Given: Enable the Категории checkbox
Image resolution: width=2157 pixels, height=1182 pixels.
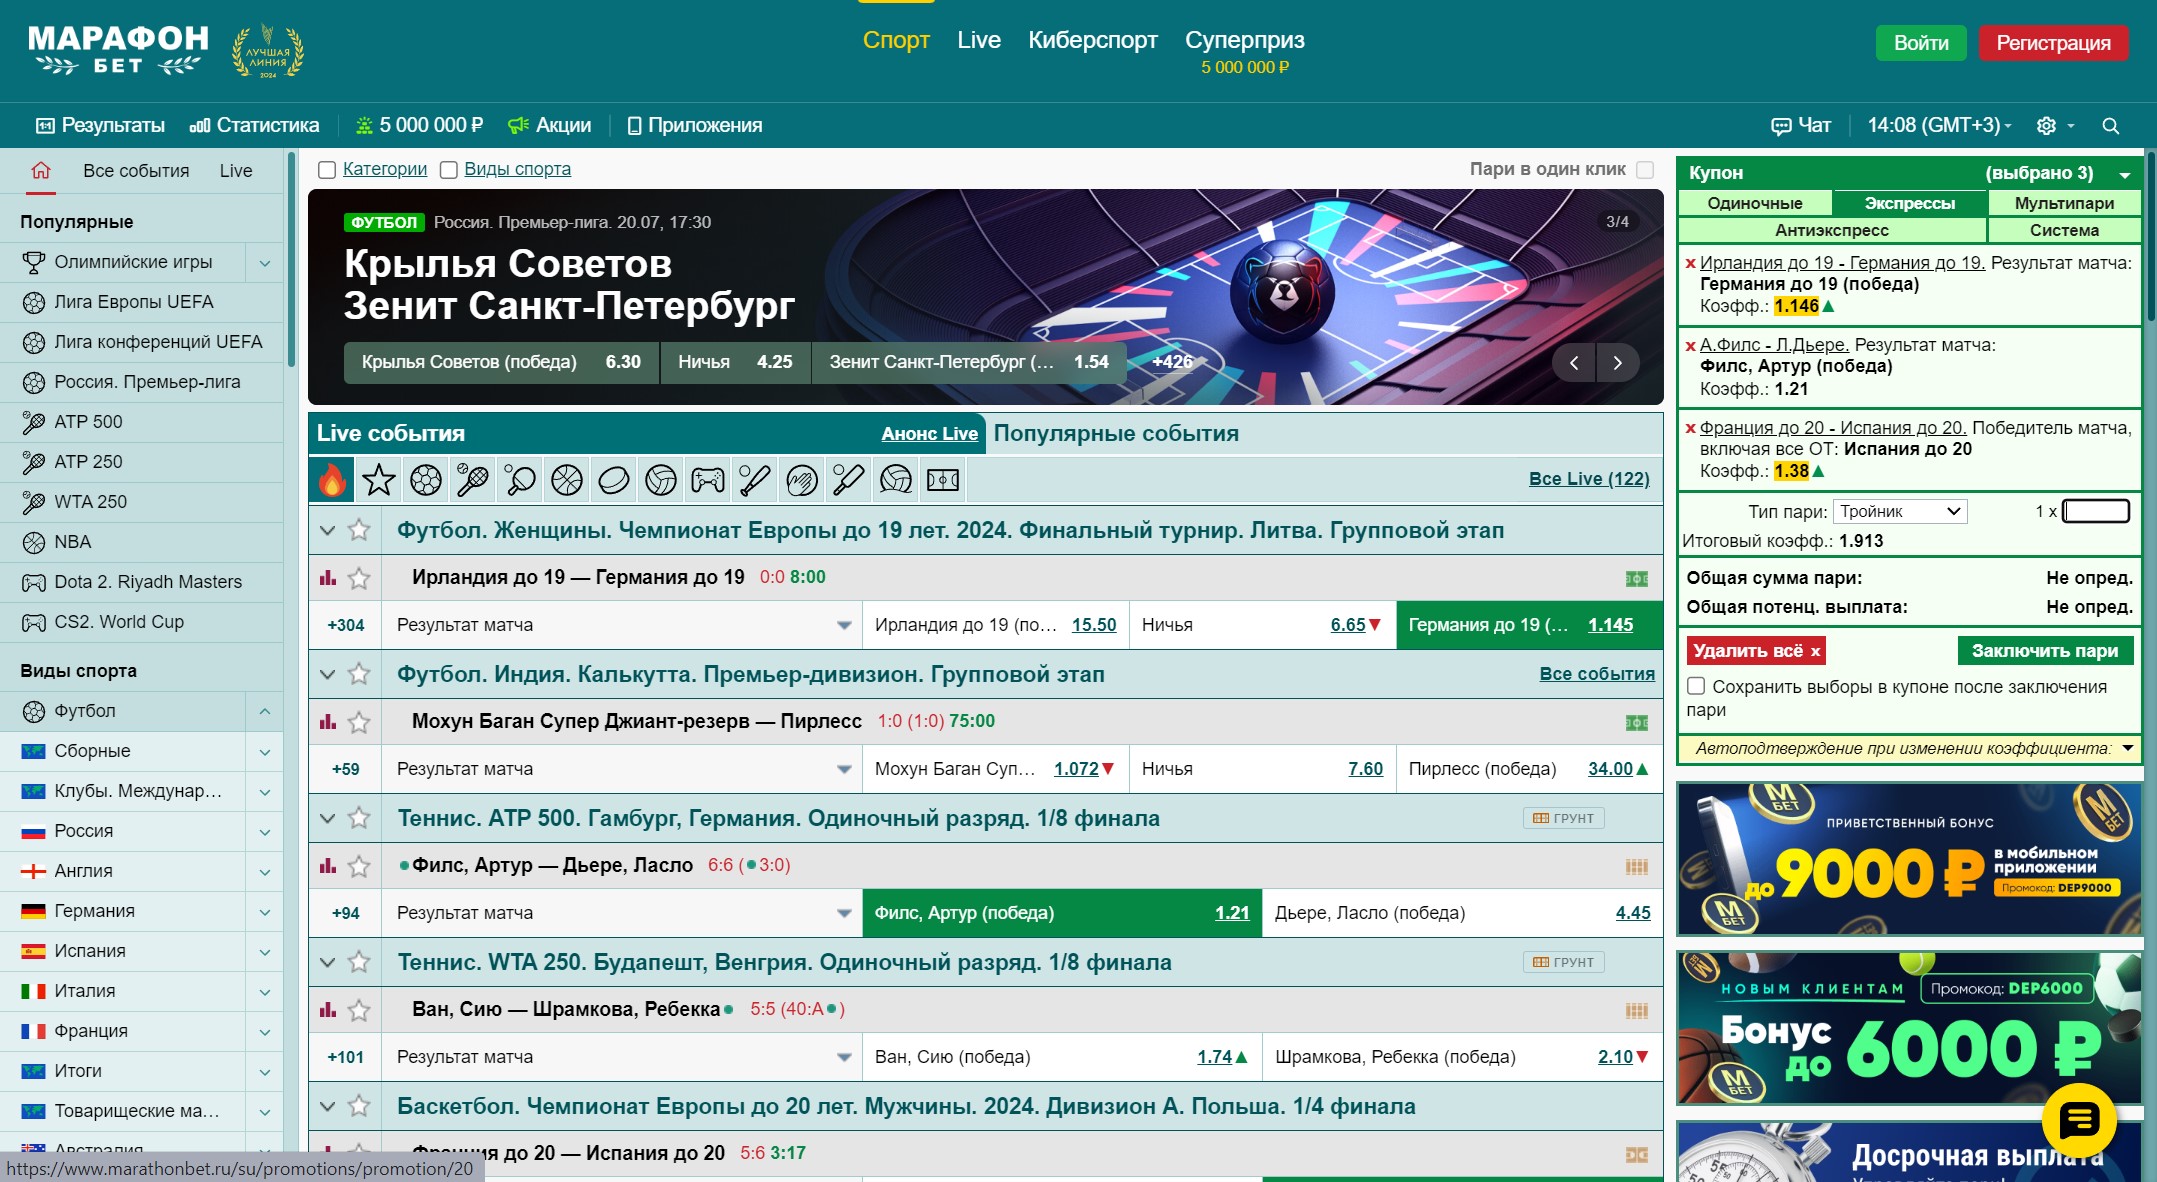Looking at the screenshot, I should tap(327, 170).
